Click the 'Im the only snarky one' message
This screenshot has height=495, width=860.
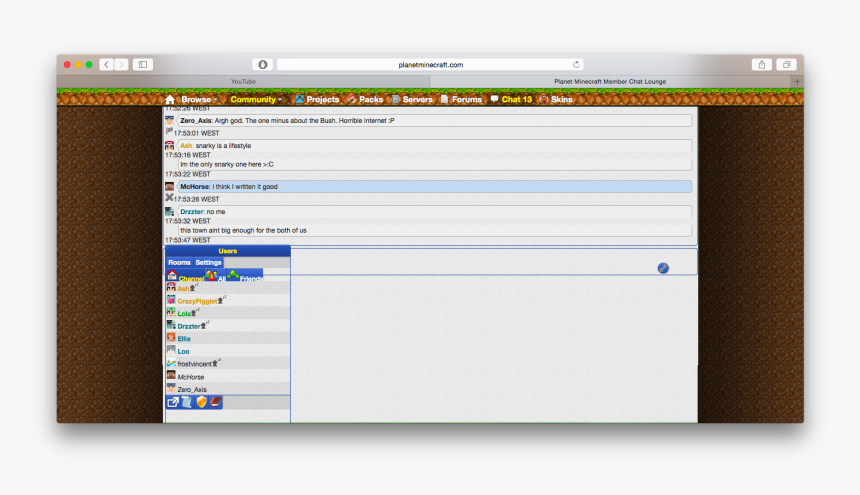(227, 164)
